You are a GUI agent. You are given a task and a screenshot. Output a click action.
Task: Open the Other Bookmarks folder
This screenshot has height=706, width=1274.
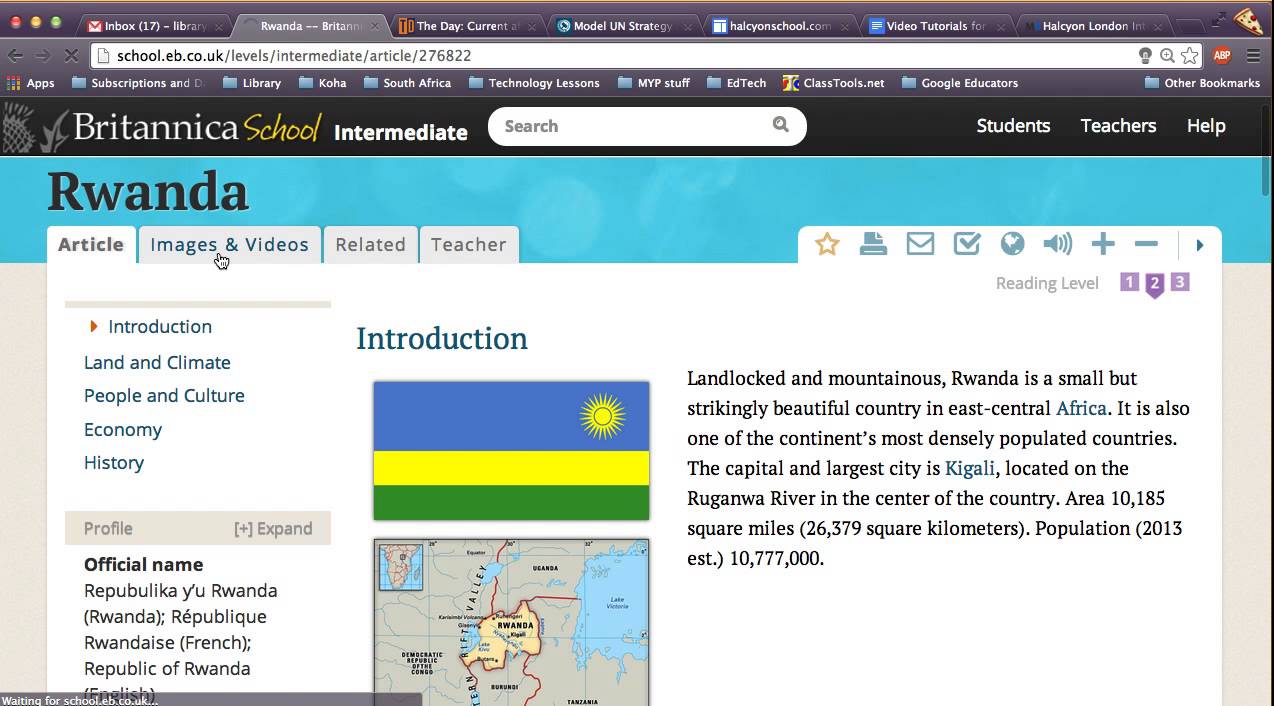point(1202,83)
